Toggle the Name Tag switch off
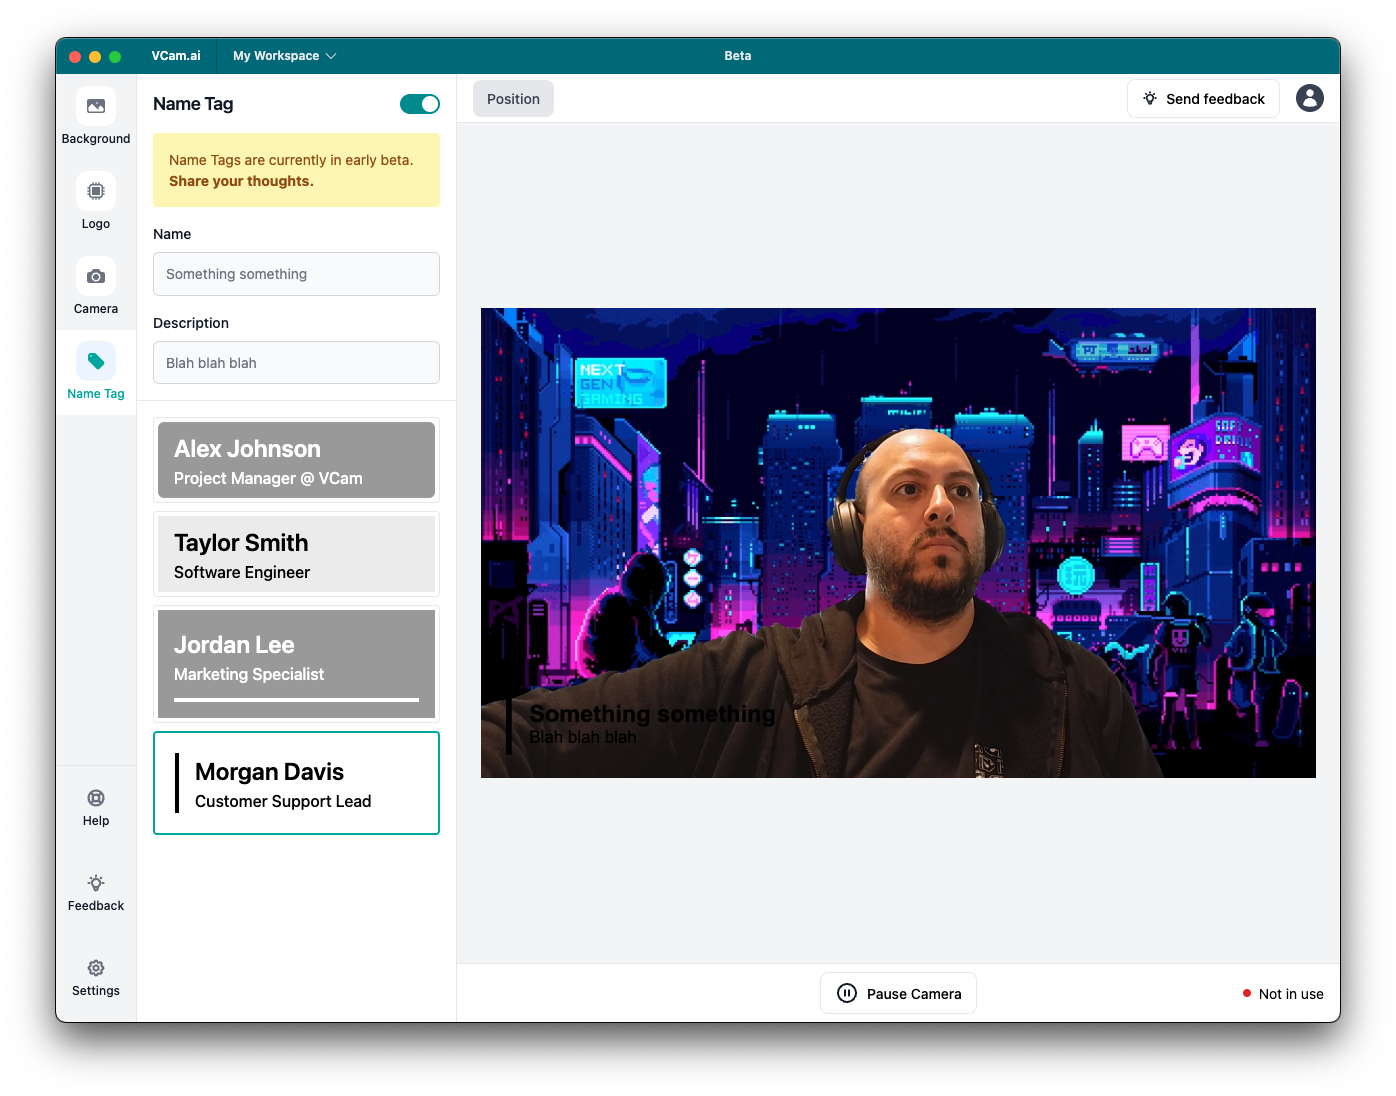1396x1096 pixels. pyautogui.click(x=419, y=104)
